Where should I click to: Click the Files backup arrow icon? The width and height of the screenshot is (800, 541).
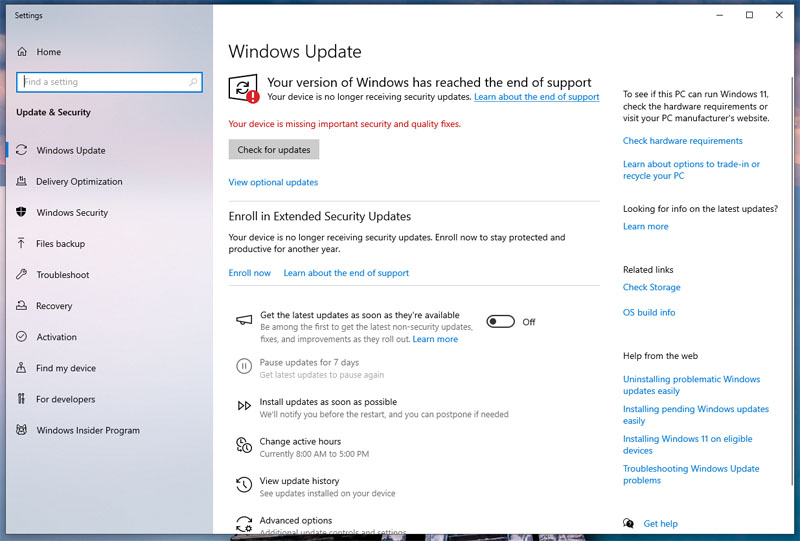point(21,243)
